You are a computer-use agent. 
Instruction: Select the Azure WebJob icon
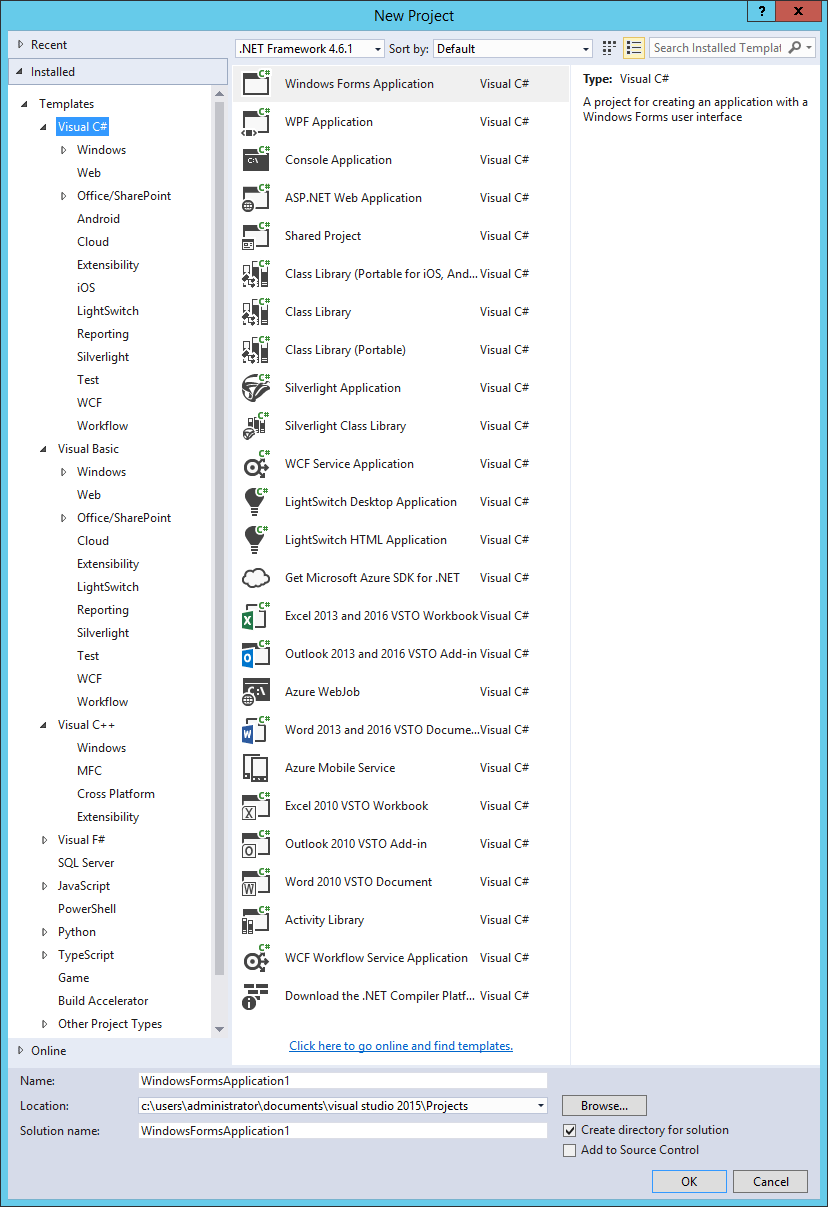point(256,692)
